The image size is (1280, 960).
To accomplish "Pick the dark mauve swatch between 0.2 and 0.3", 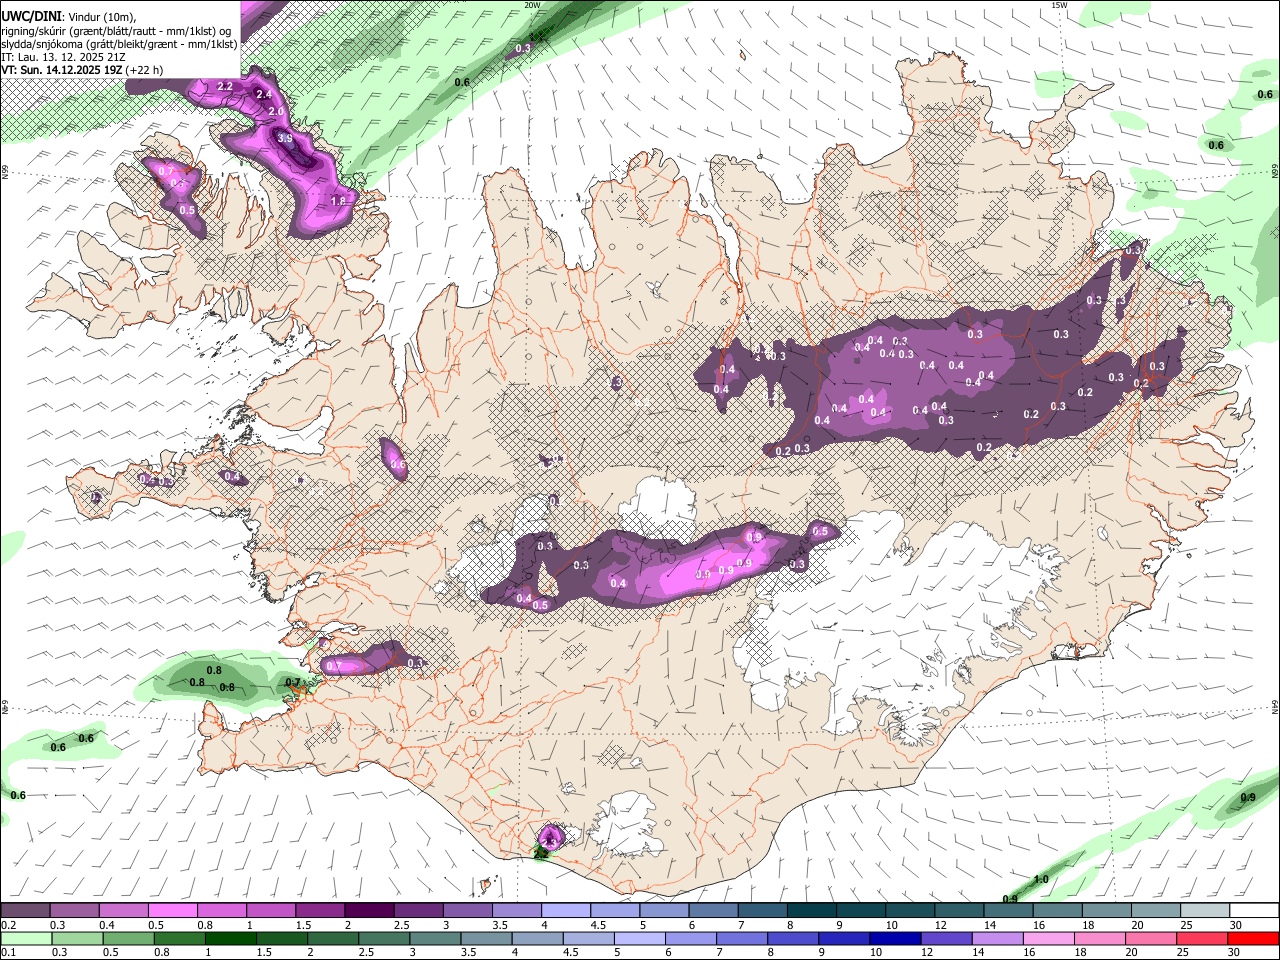I will [x=25, y=911].
